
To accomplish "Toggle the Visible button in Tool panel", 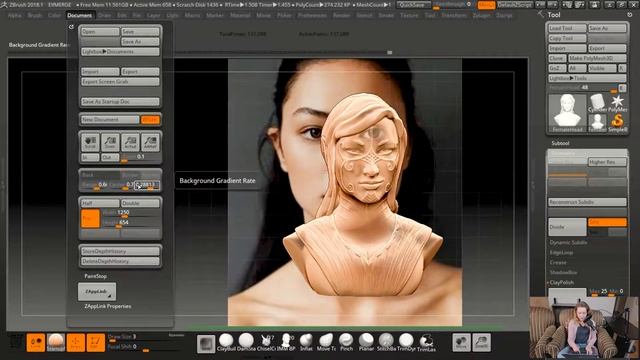I will (x=602, y=68).
